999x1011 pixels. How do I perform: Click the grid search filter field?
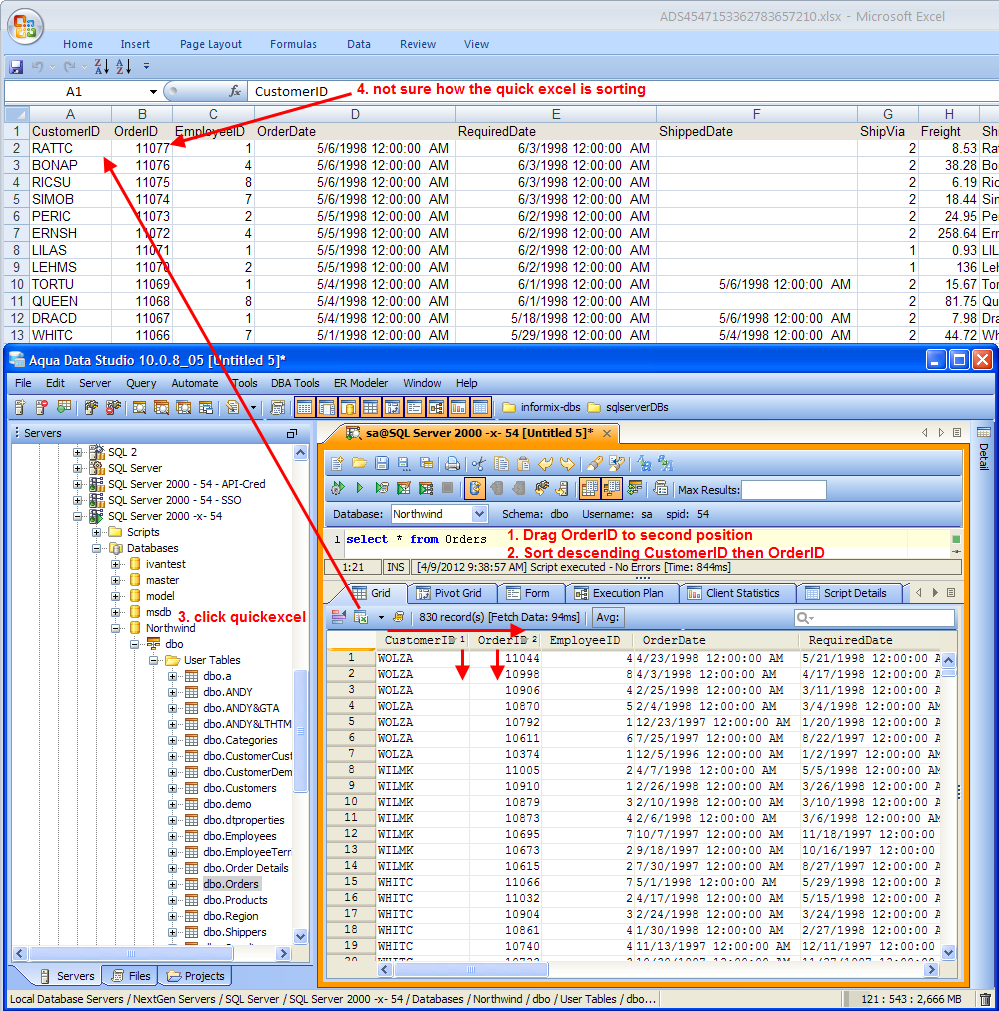tap(875, 618)
